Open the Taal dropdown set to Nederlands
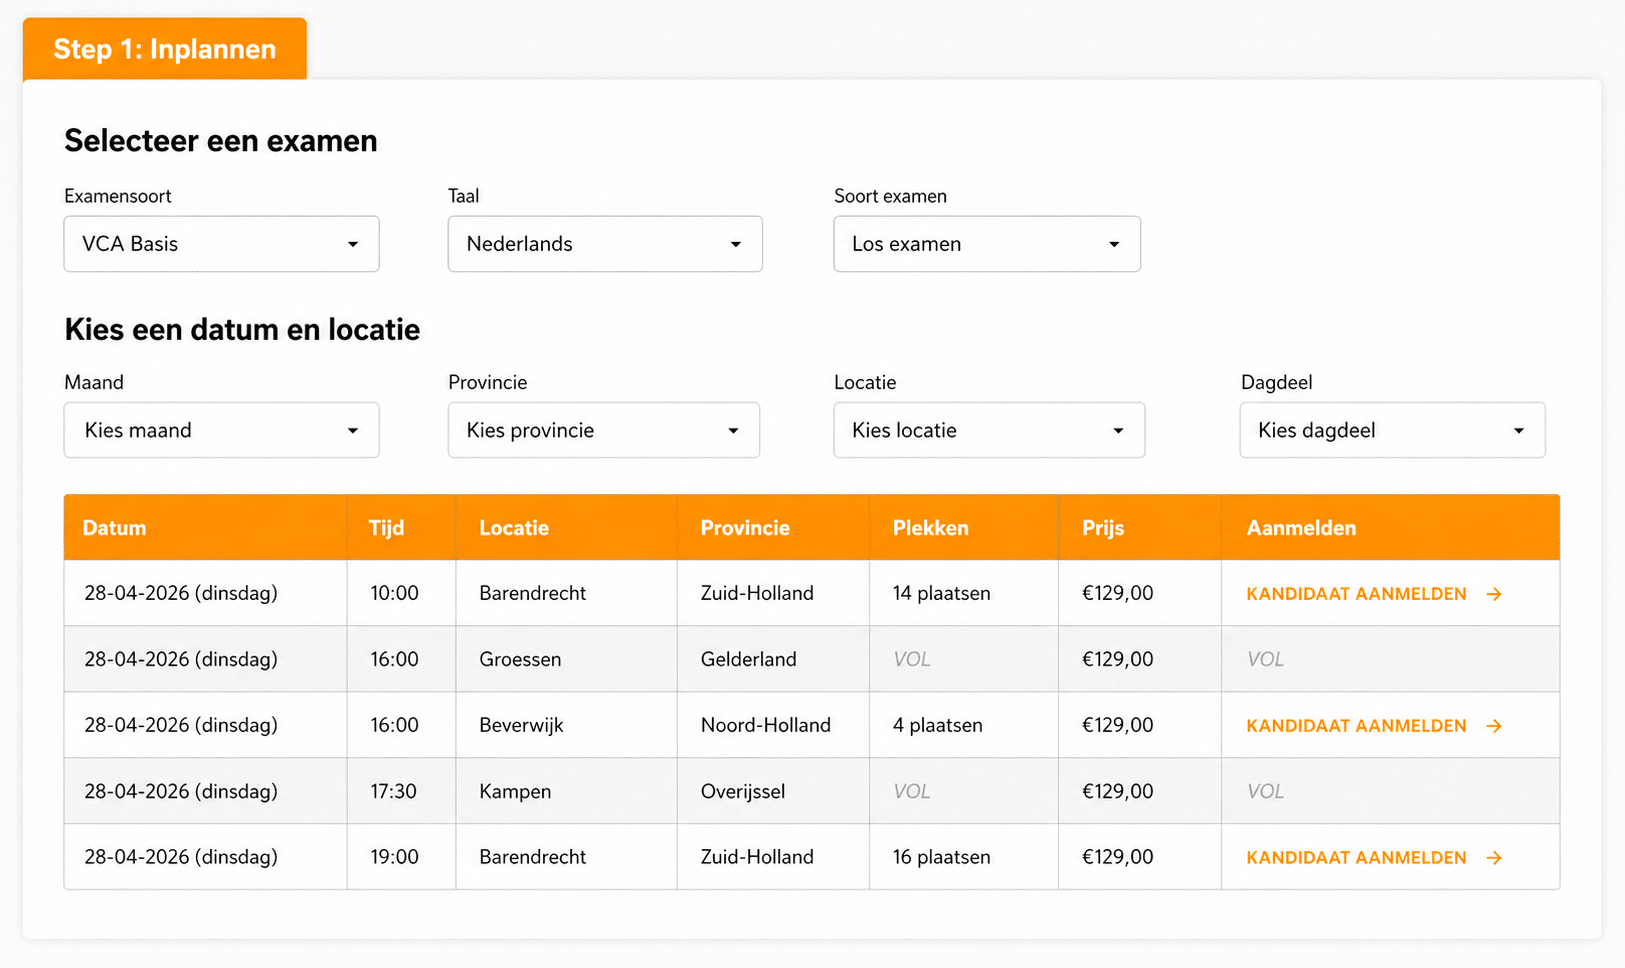 (x=605, y=244)
